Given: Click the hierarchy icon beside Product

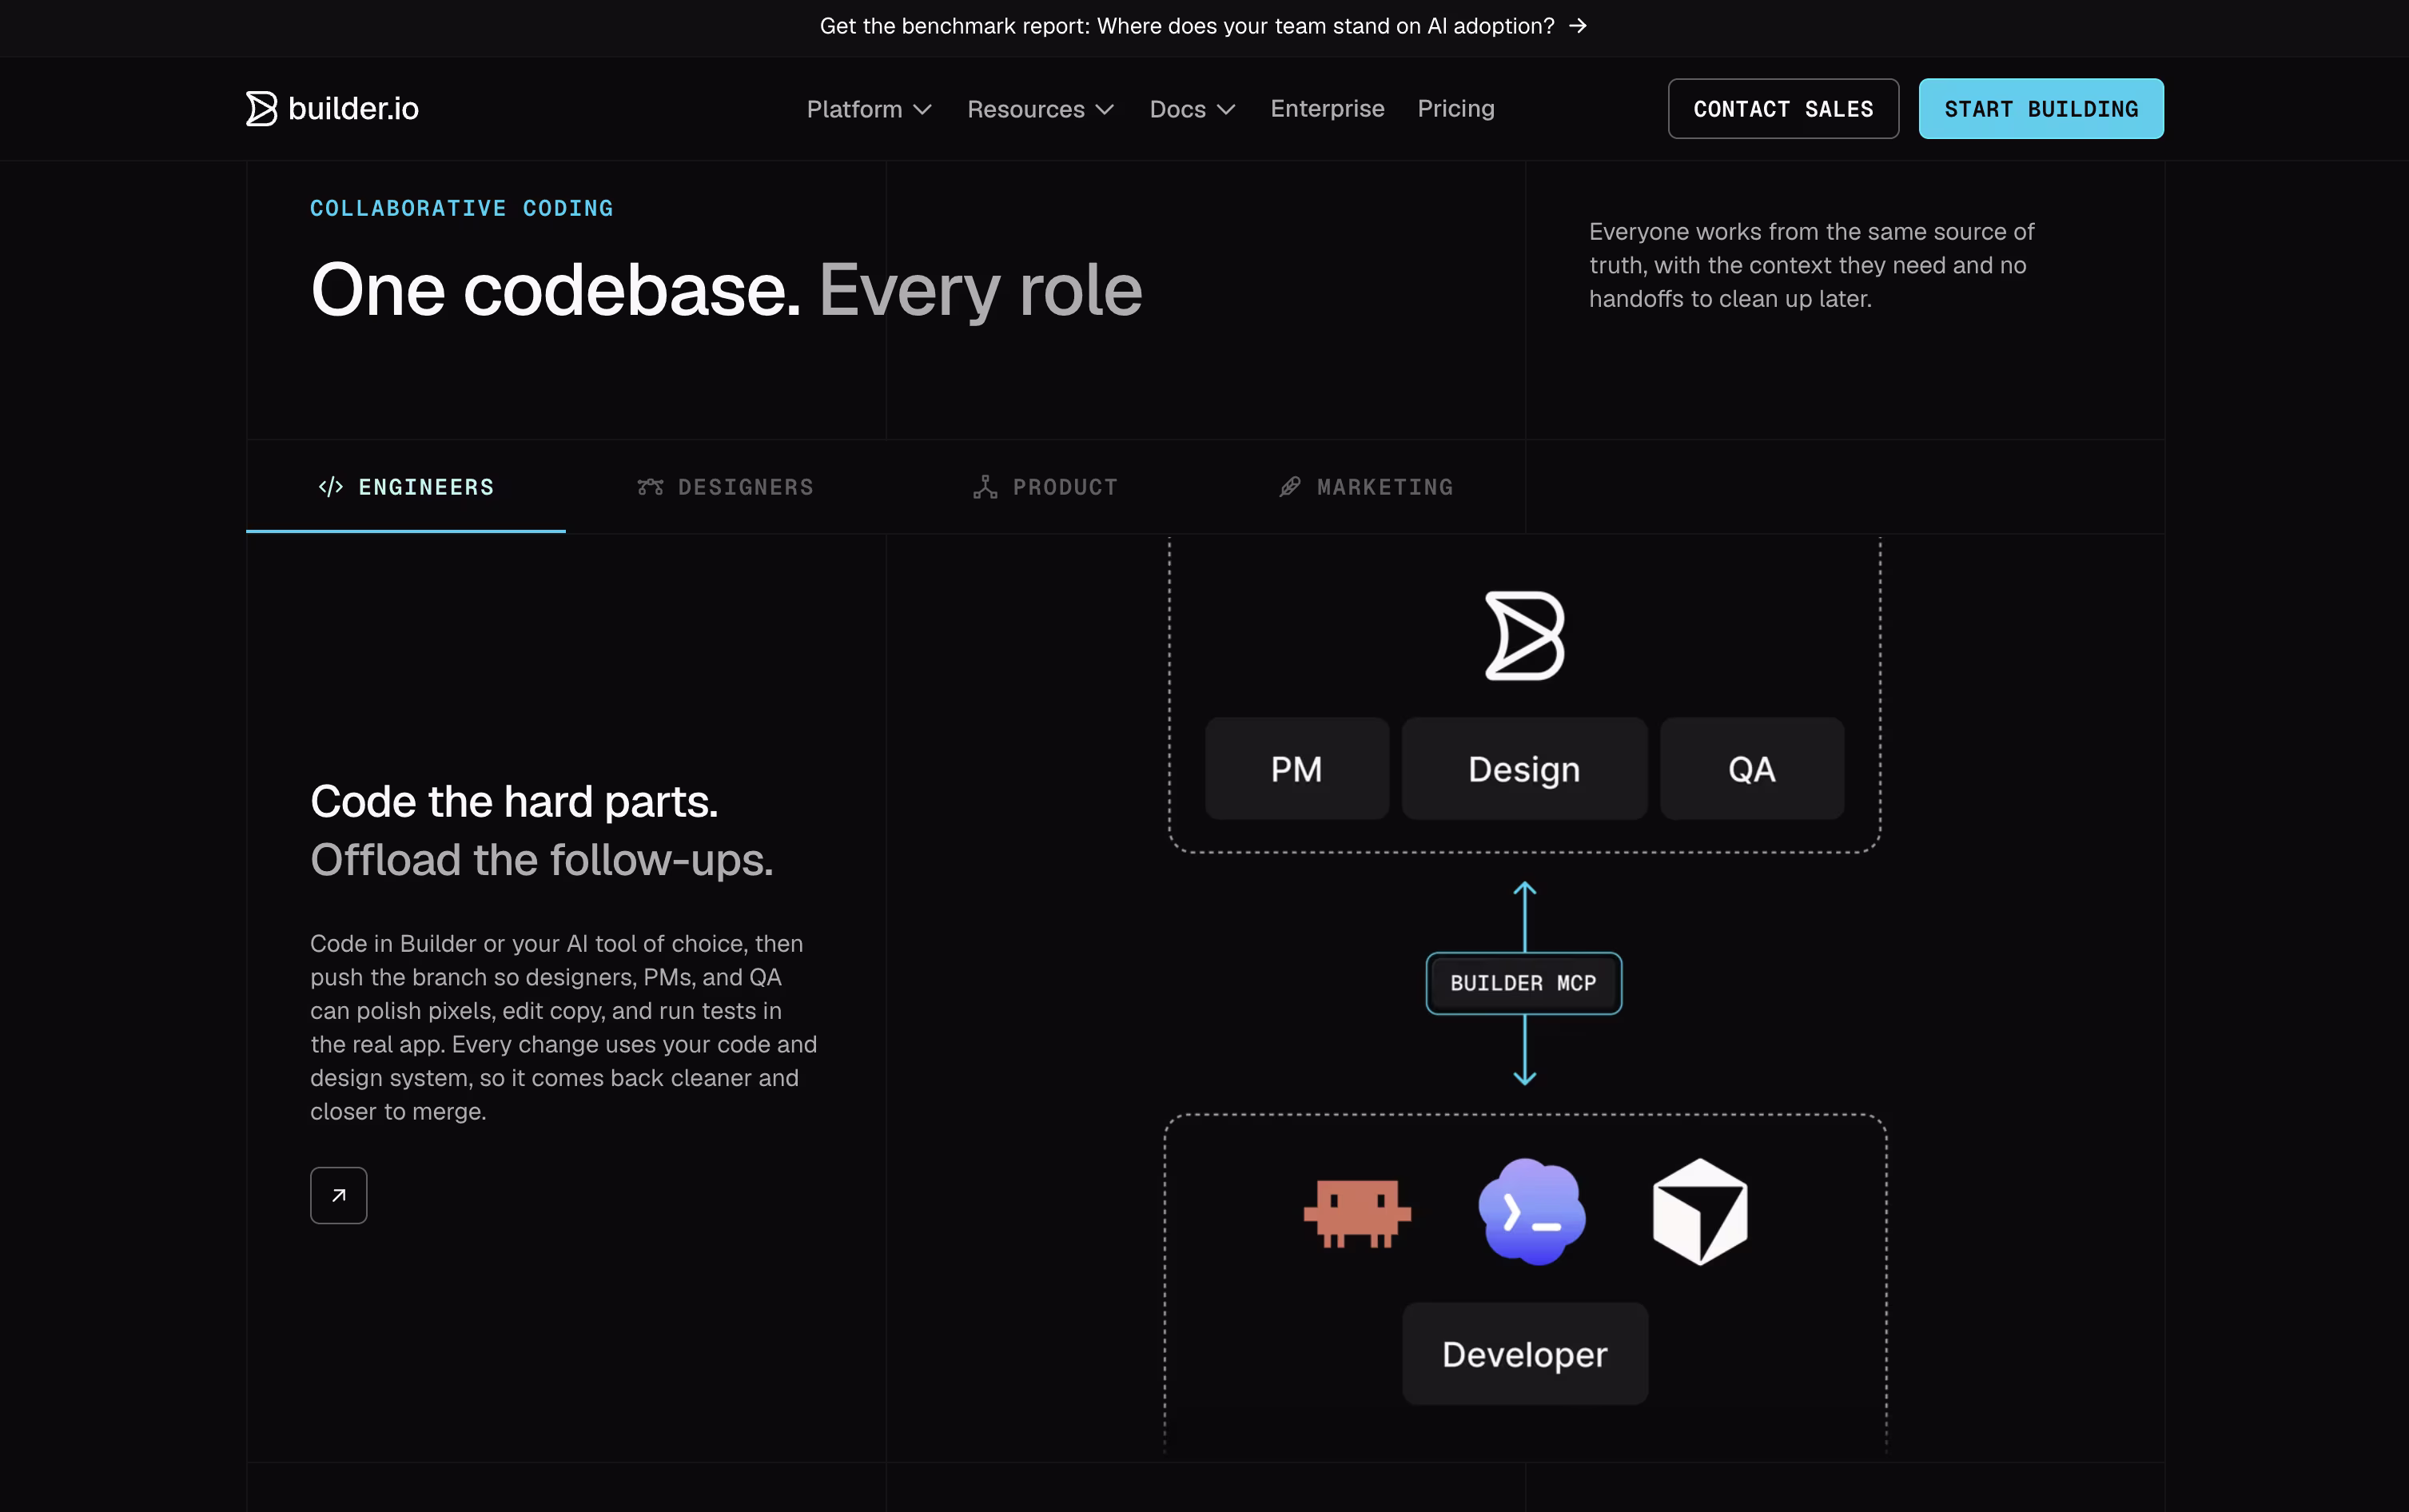Looking at the screenshot, I should (985, 487).
